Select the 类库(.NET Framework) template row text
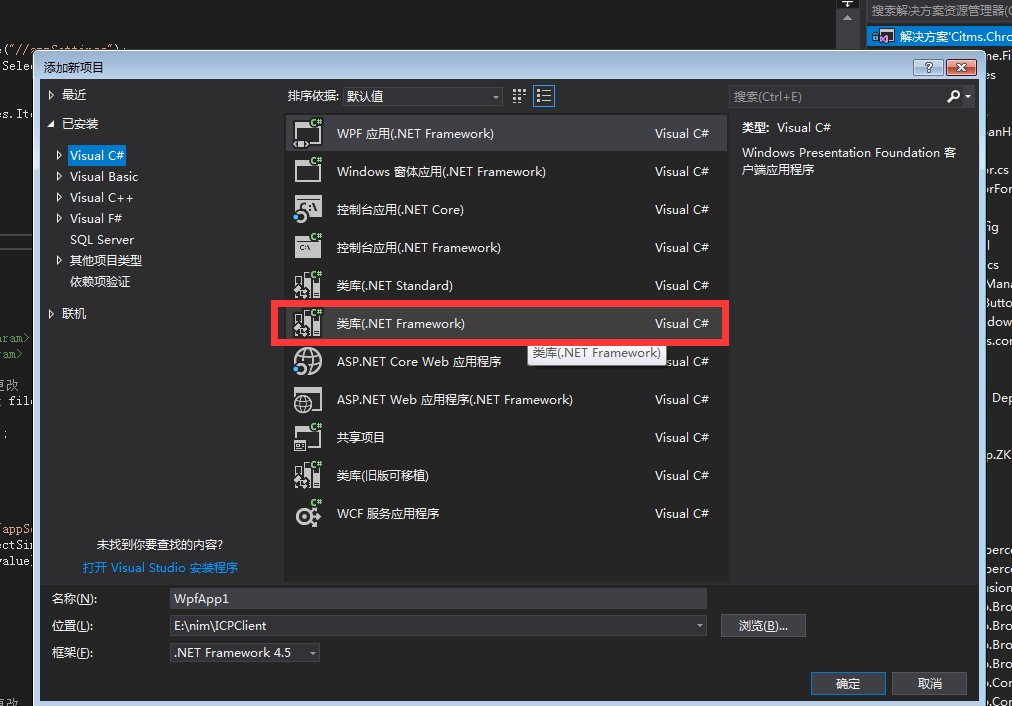Viewport: 1012px width, 706px height. point(400,323)
